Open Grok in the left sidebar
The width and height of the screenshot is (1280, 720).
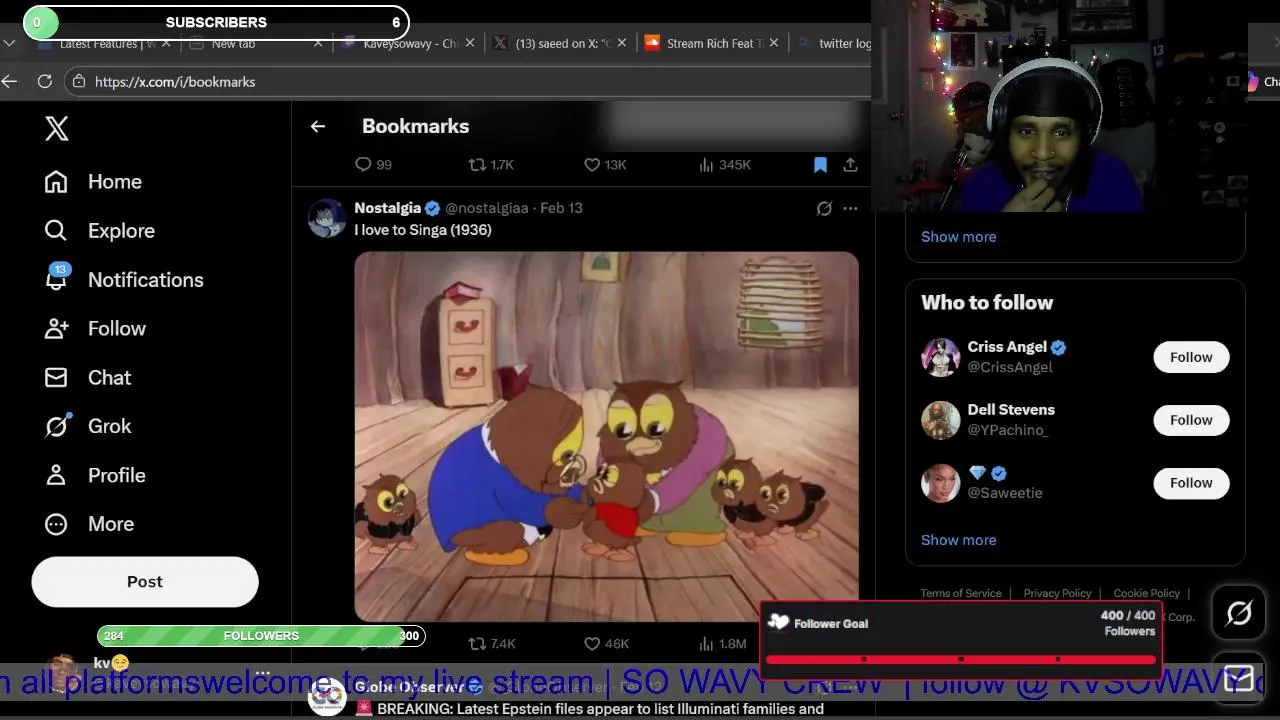click(x=88, y=426)
